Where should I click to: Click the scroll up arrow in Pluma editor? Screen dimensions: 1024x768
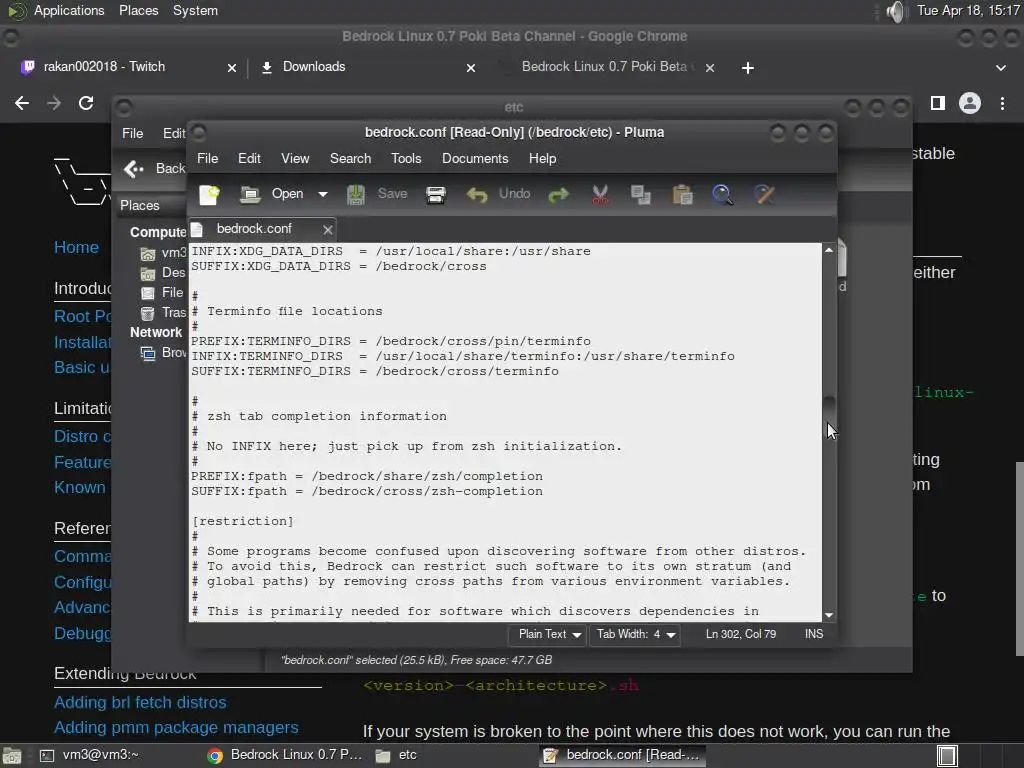829,250
